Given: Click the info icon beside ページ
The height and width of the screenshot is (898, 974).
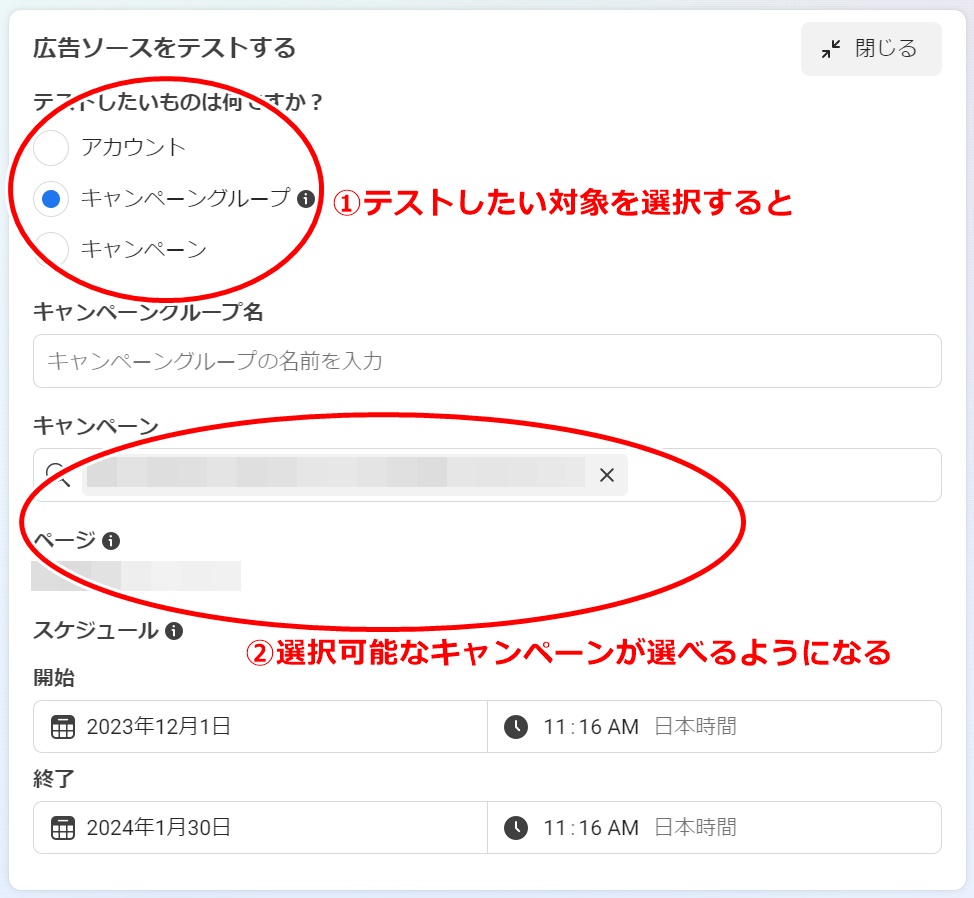Looking at the screenshot, I should pyautogui.click(x=113, y=541).
